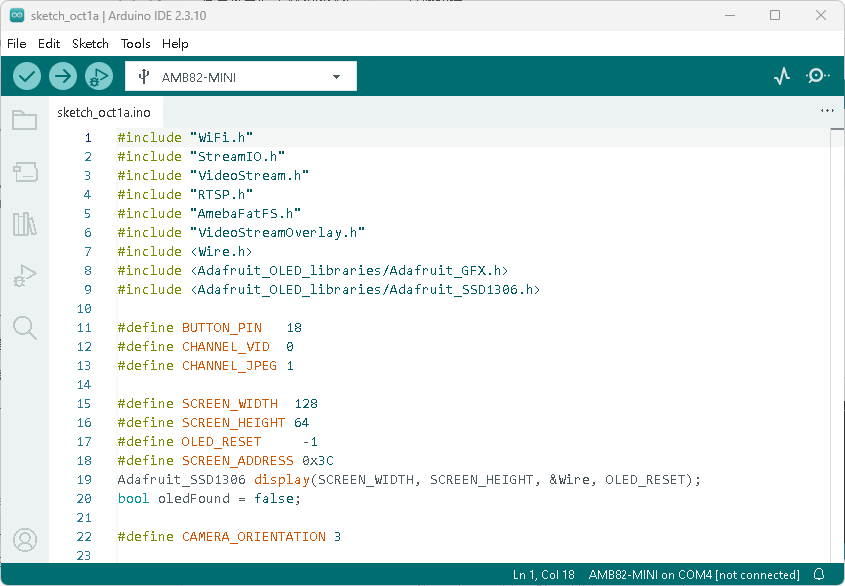This screenshot has height=586, width=845.
Task: Open the Edit menu
Action: (x=49, y=44)
